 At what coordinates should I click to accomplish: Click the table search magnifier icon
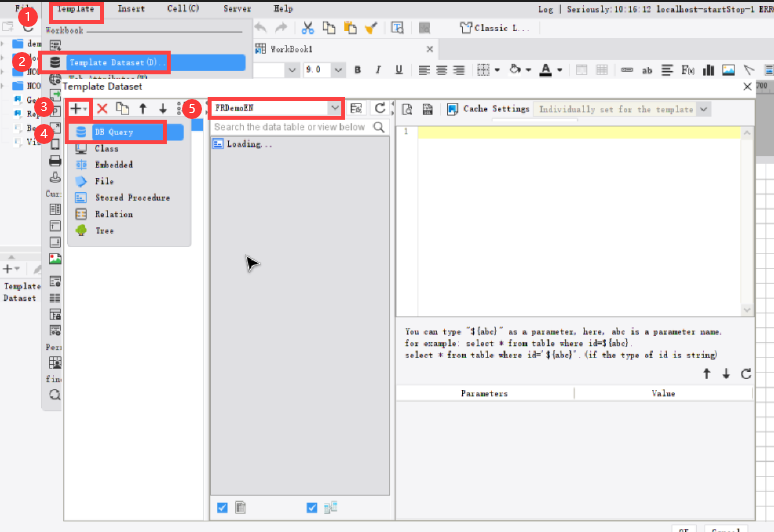(x=379, y=127)
